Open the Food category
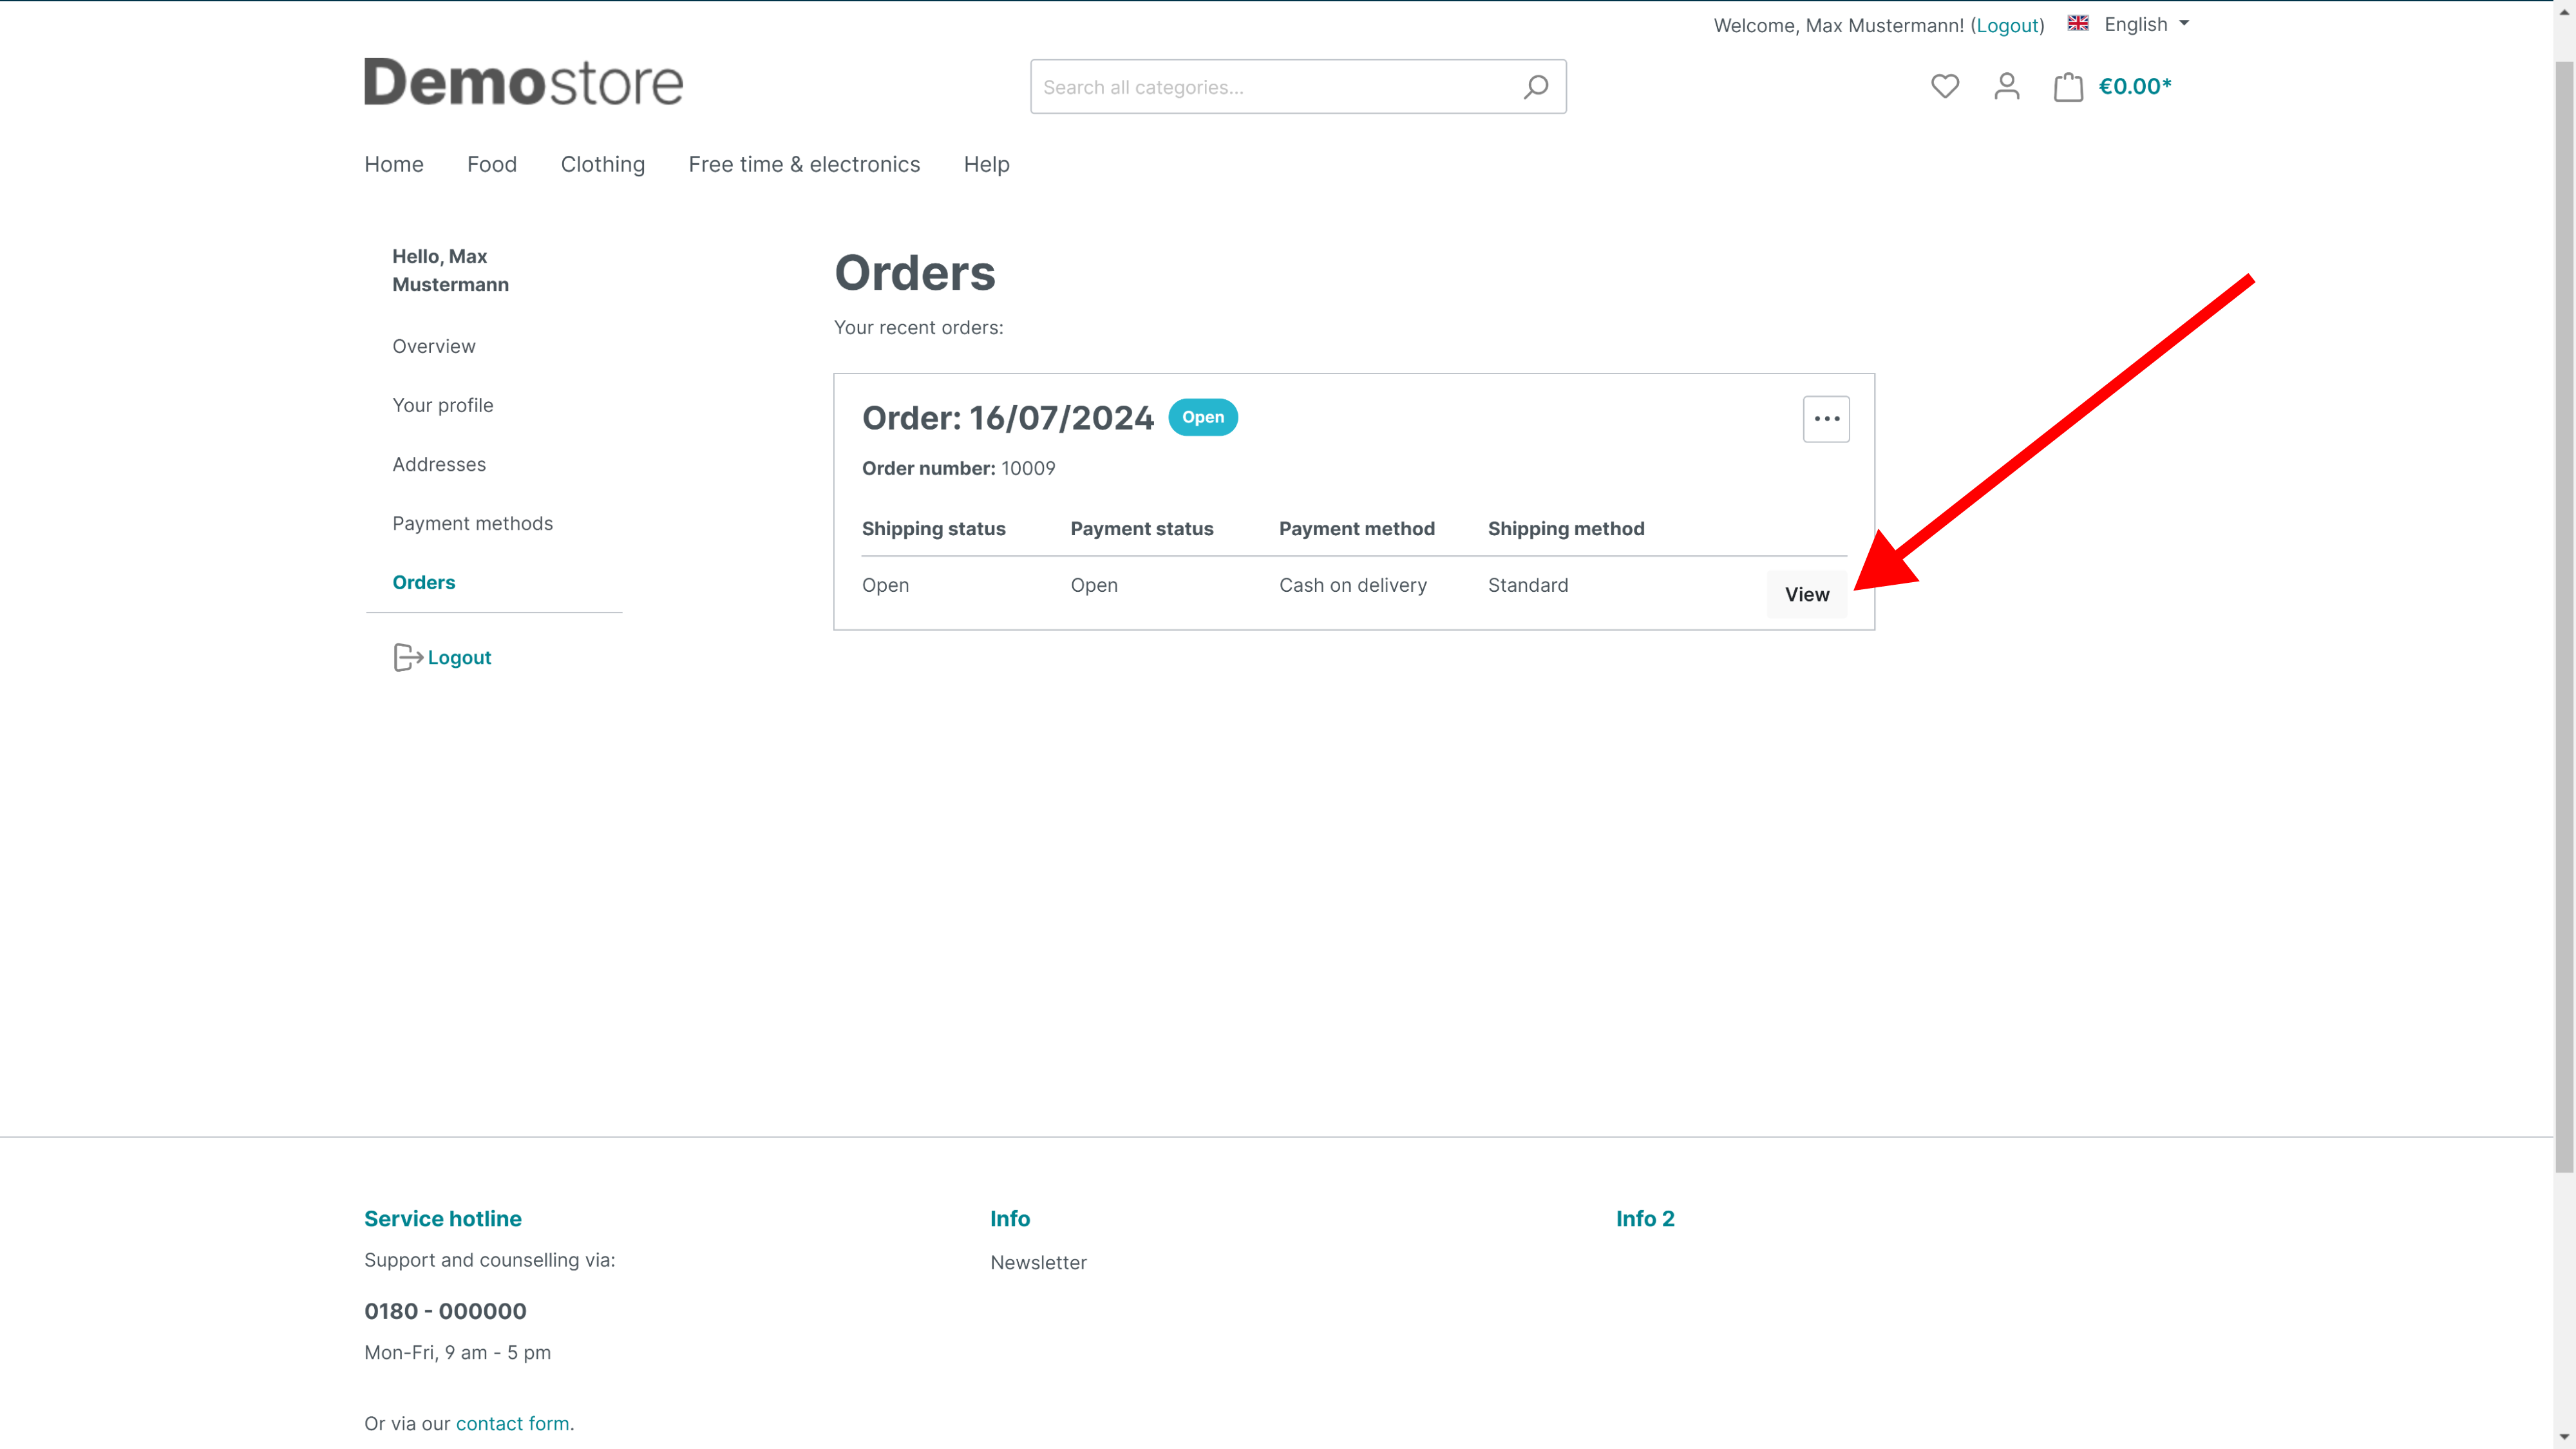The width and height of the screenshot is (2576, 1449). pos(492,164)
